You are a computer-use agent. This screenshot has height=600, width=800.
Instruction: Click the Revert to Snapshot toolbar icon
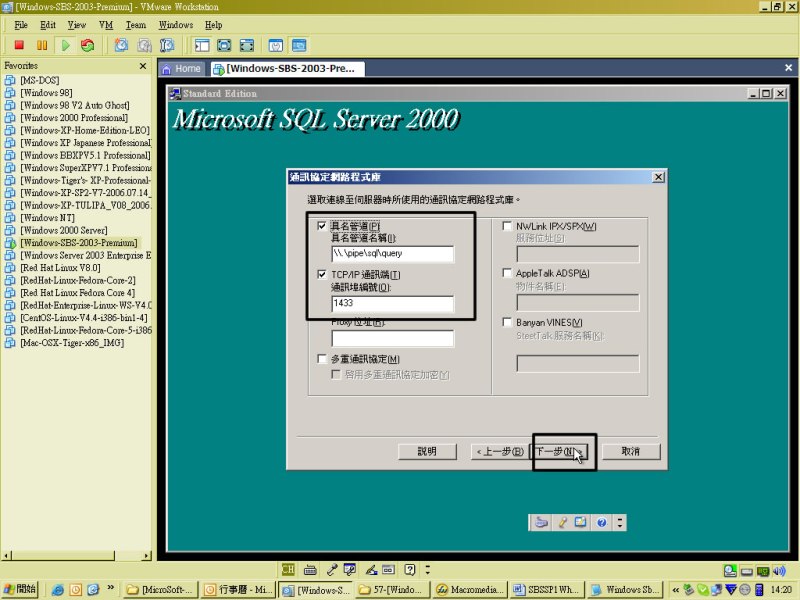144,45
